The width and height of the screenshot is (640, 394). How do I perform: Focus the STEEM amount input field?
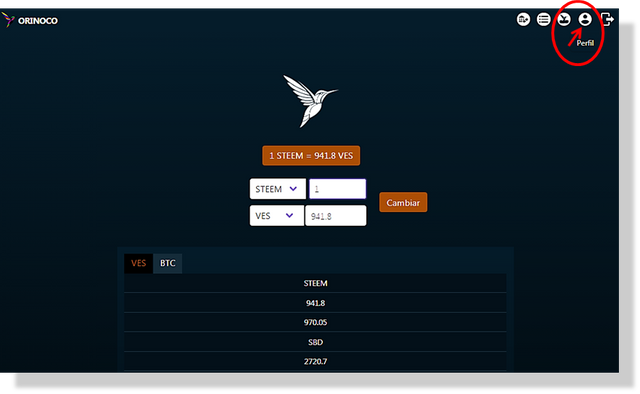(338, 189)
